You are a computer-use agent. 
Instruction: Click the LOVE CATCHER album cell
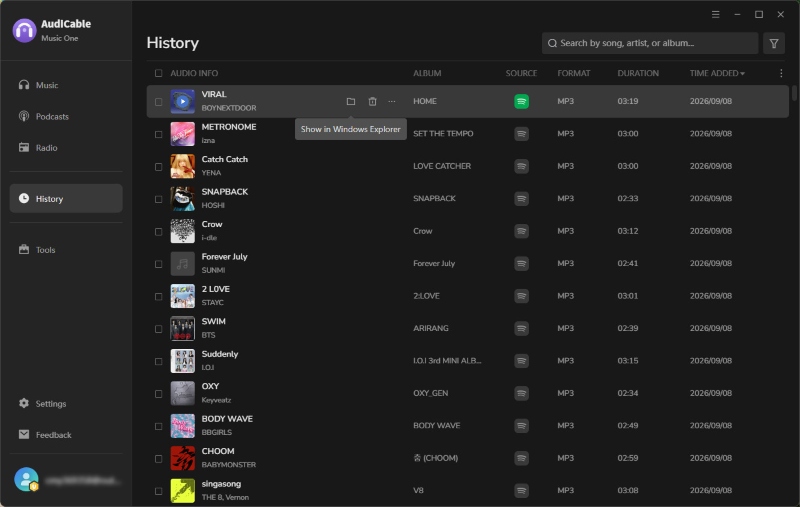[x=442, y=166]
